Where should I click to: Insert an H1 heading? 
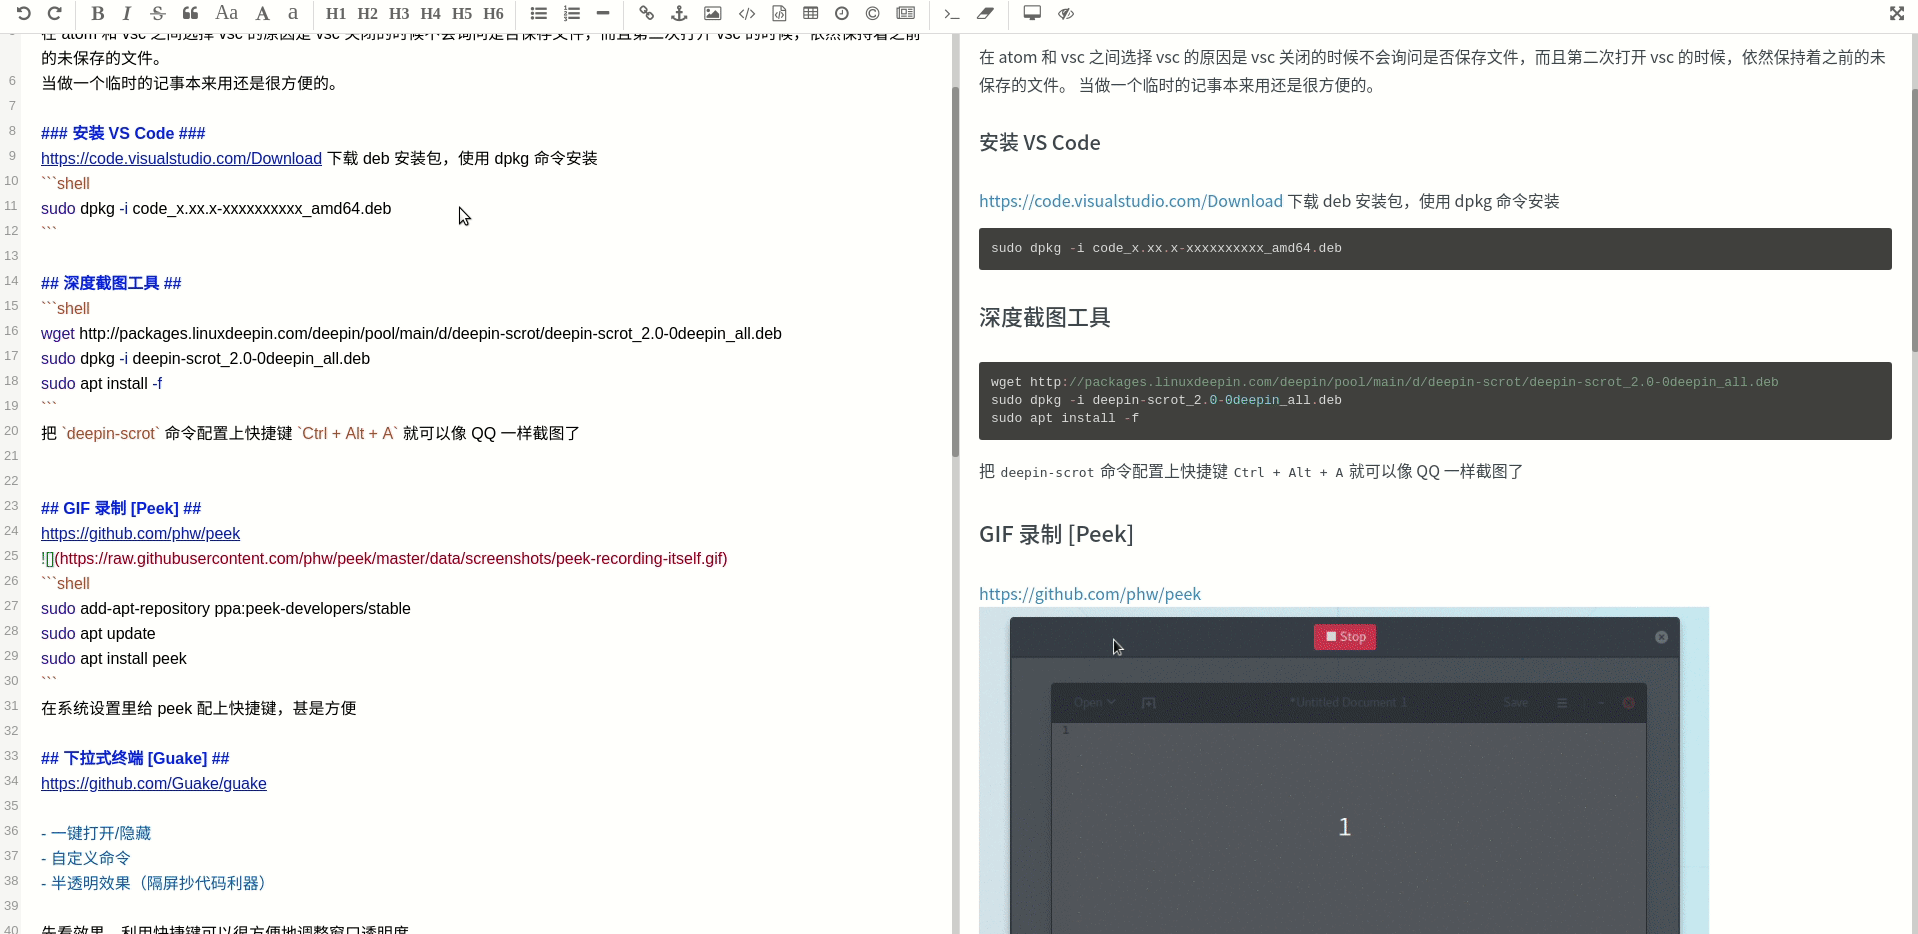tap(336, 14)
